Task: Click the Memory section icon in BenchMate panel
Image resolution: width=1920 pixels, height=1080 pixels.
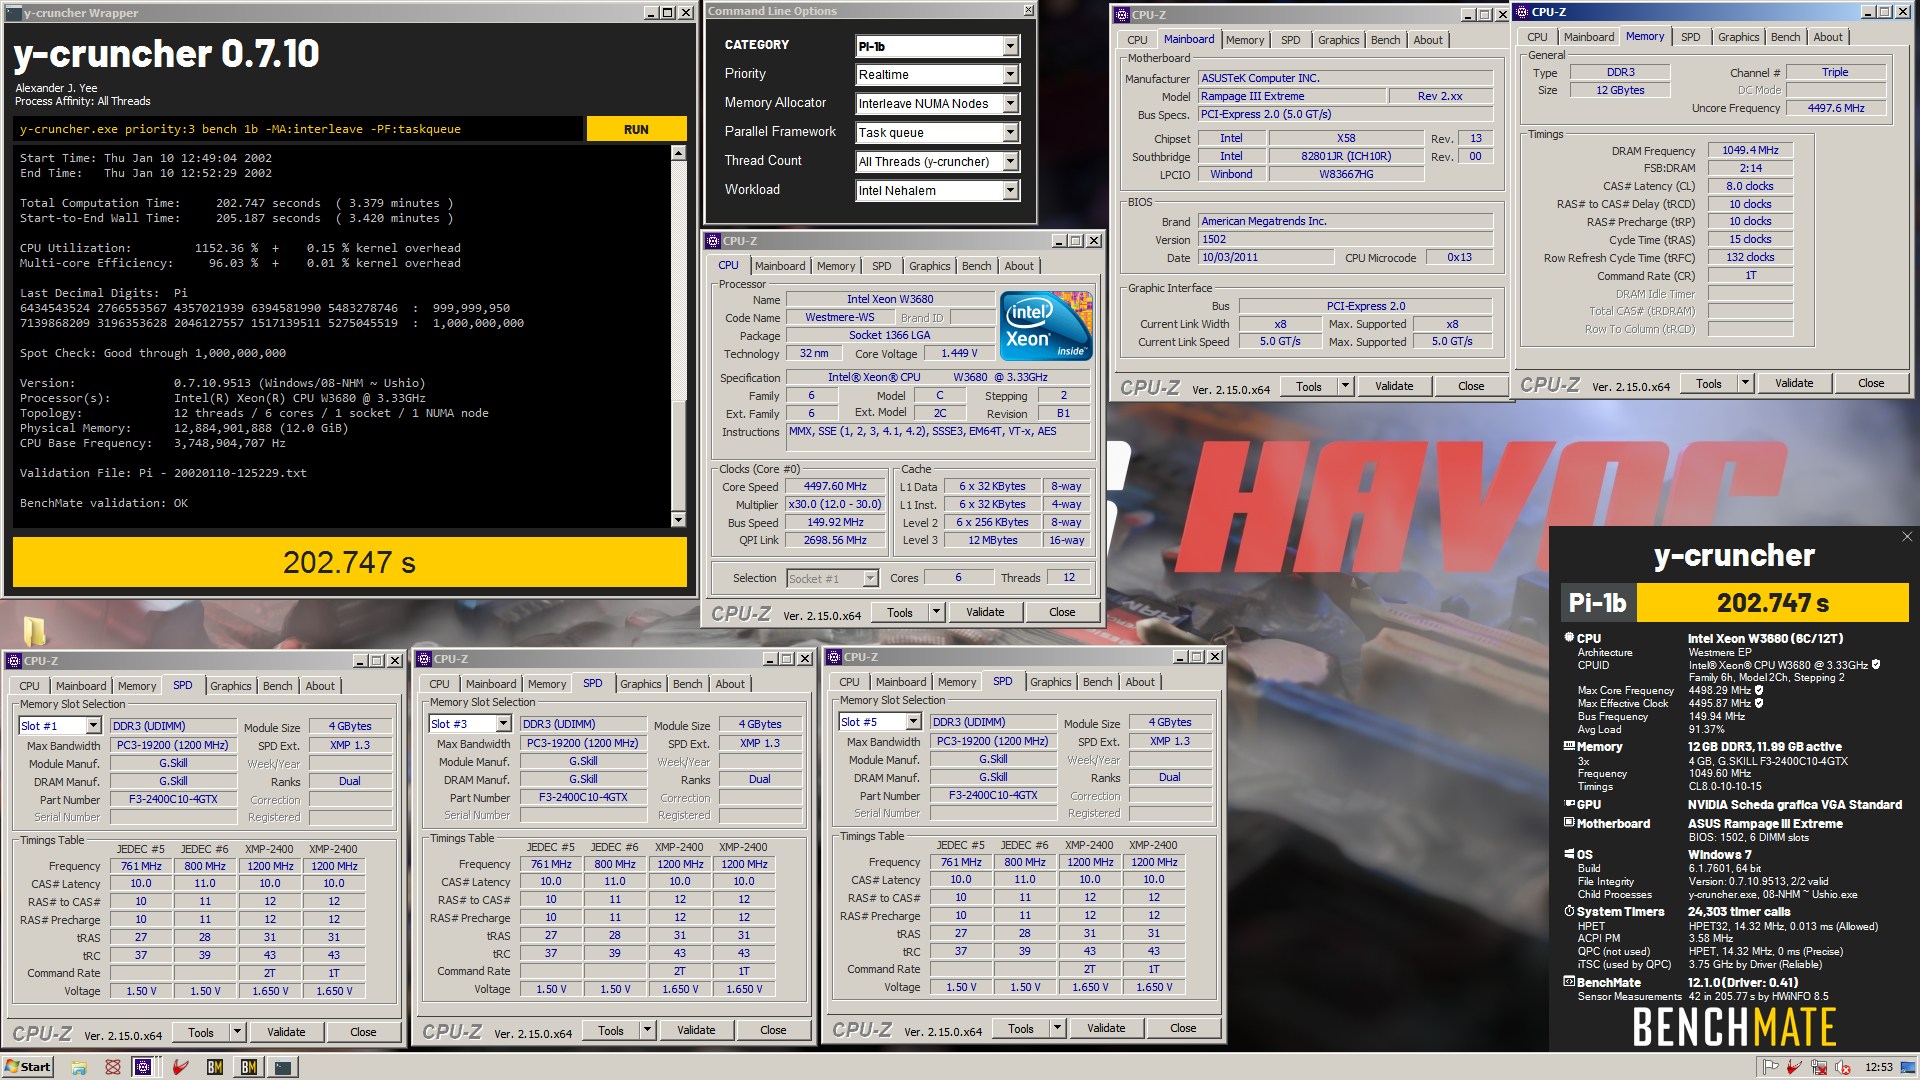Action: click(x=1569, y=746)
